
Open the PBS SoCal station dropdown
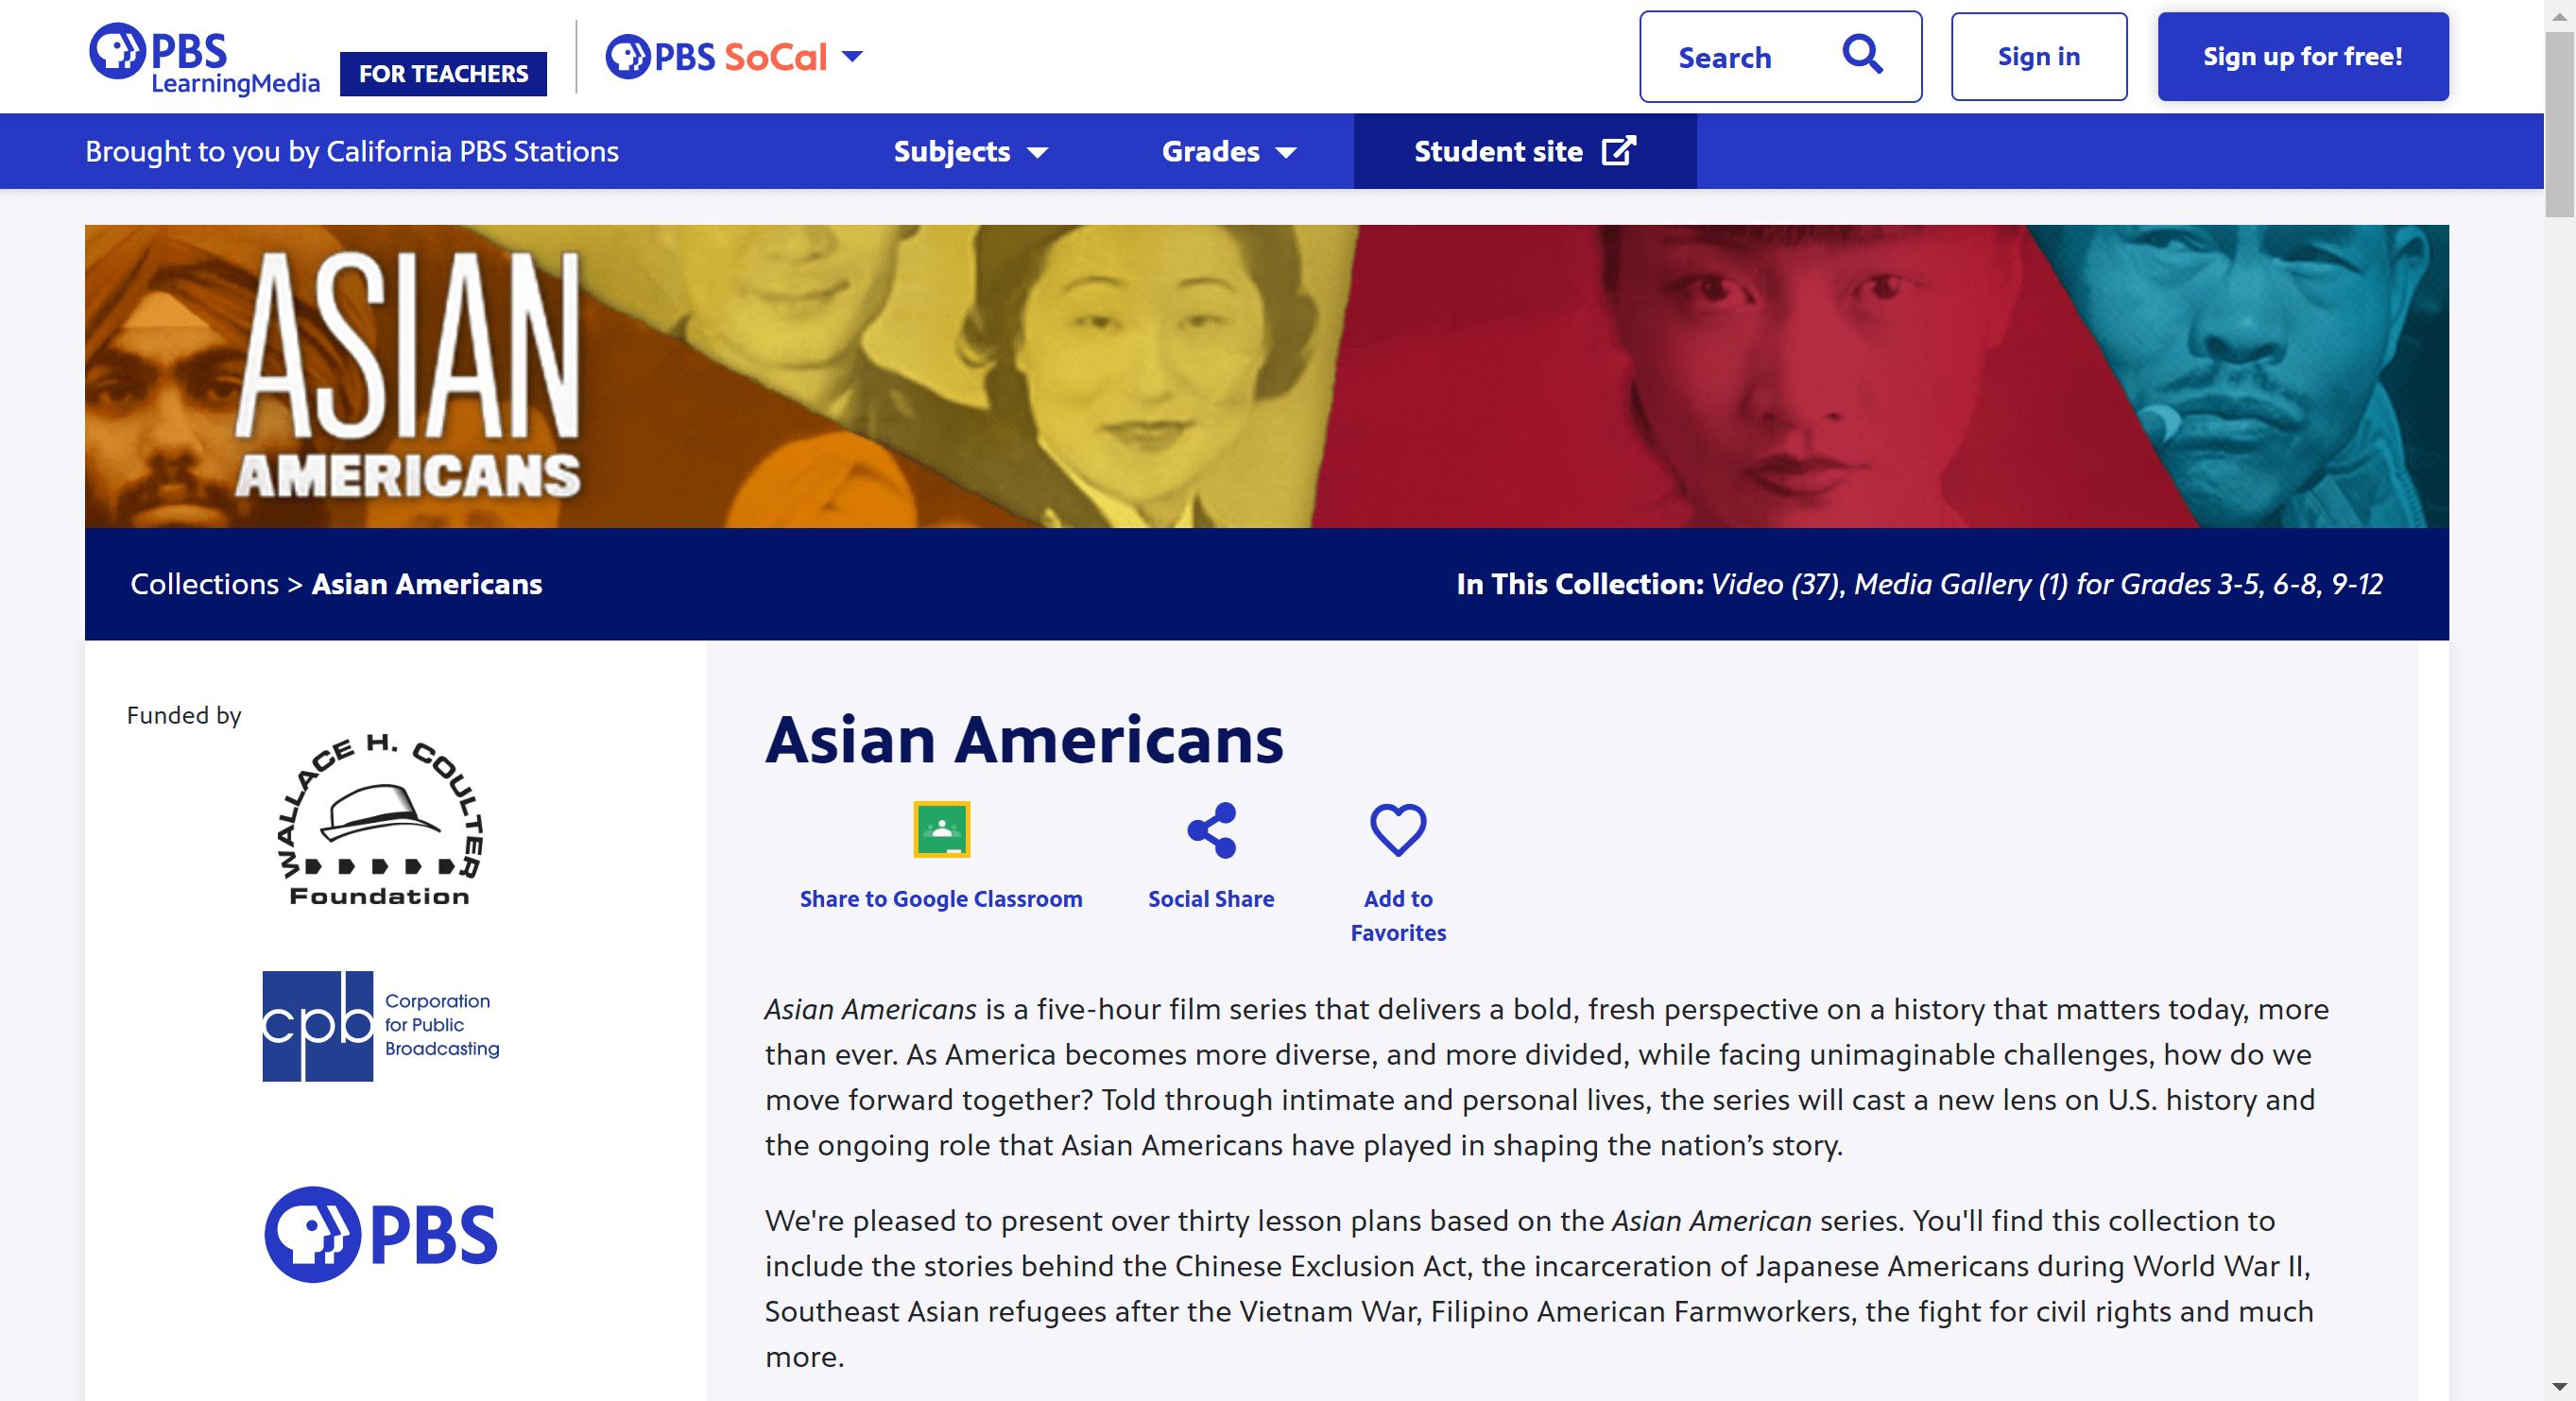click(852, 56)
